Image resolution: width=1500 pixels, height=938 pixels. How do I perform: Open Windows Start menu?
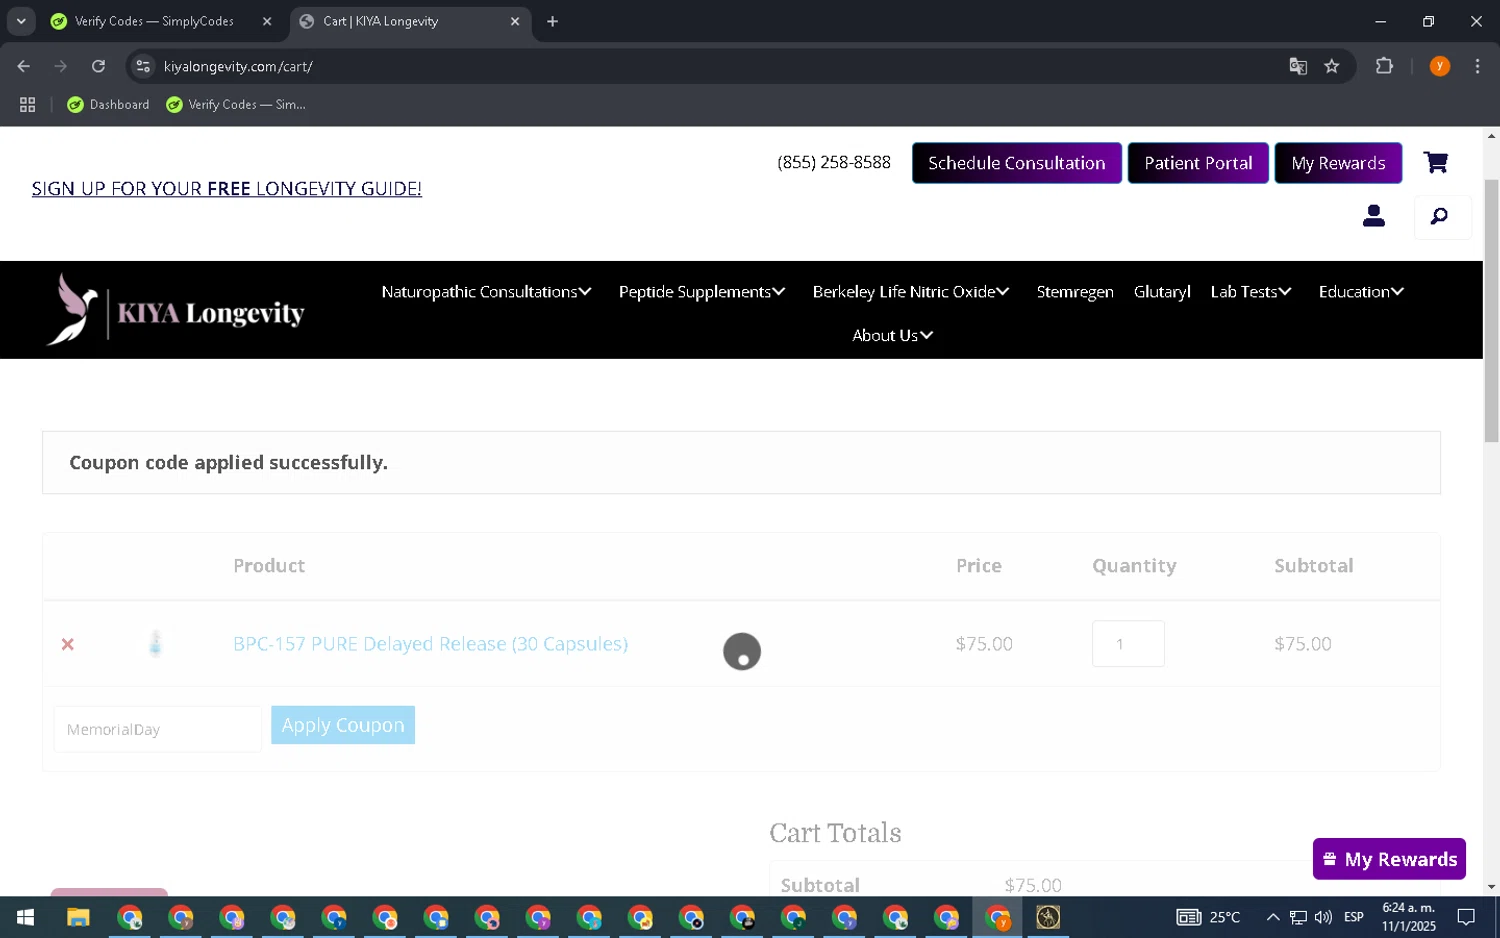26,917
